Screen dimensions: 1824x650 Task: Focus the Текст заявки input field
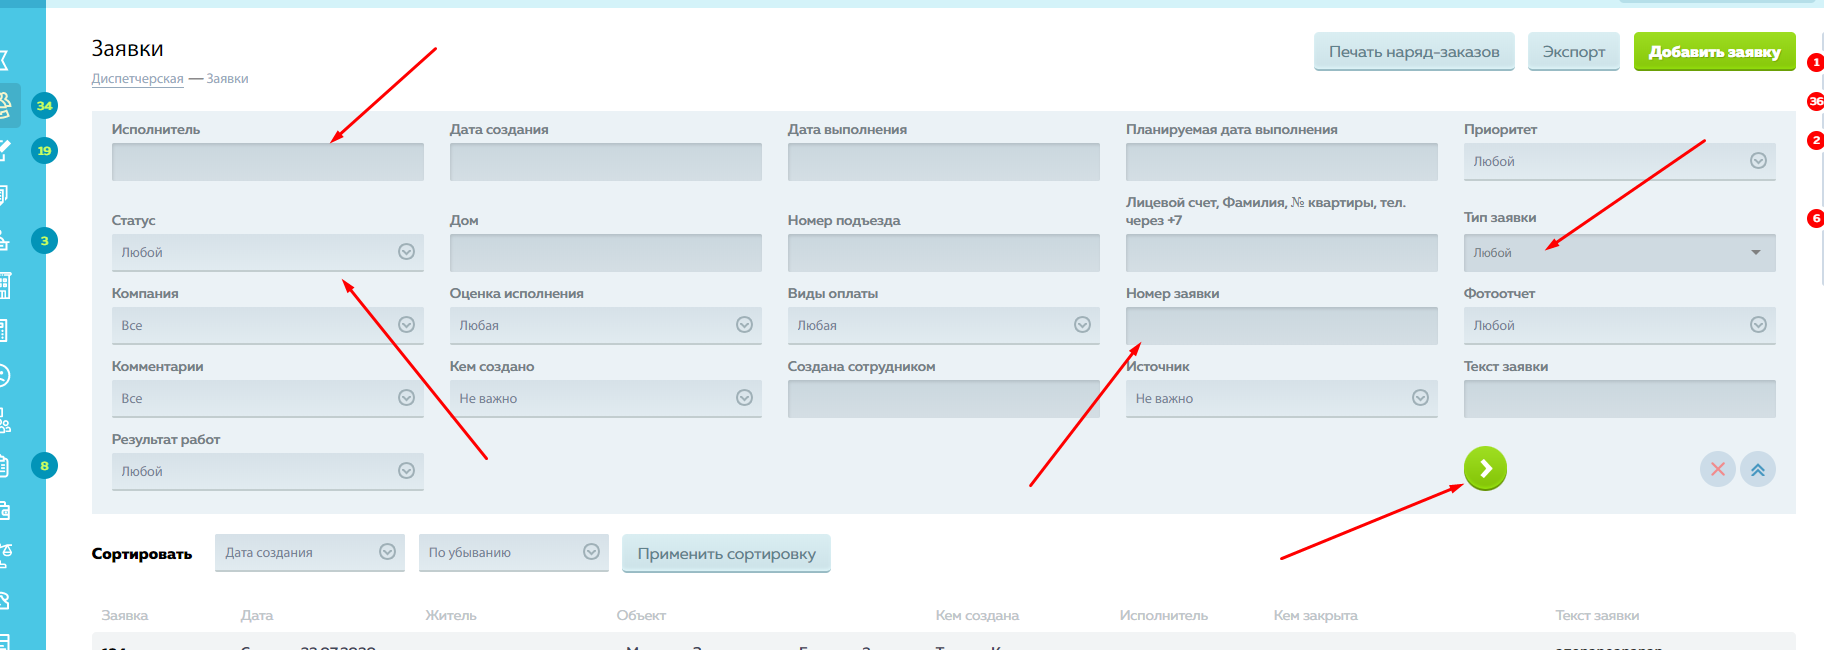coord(1619,399)
